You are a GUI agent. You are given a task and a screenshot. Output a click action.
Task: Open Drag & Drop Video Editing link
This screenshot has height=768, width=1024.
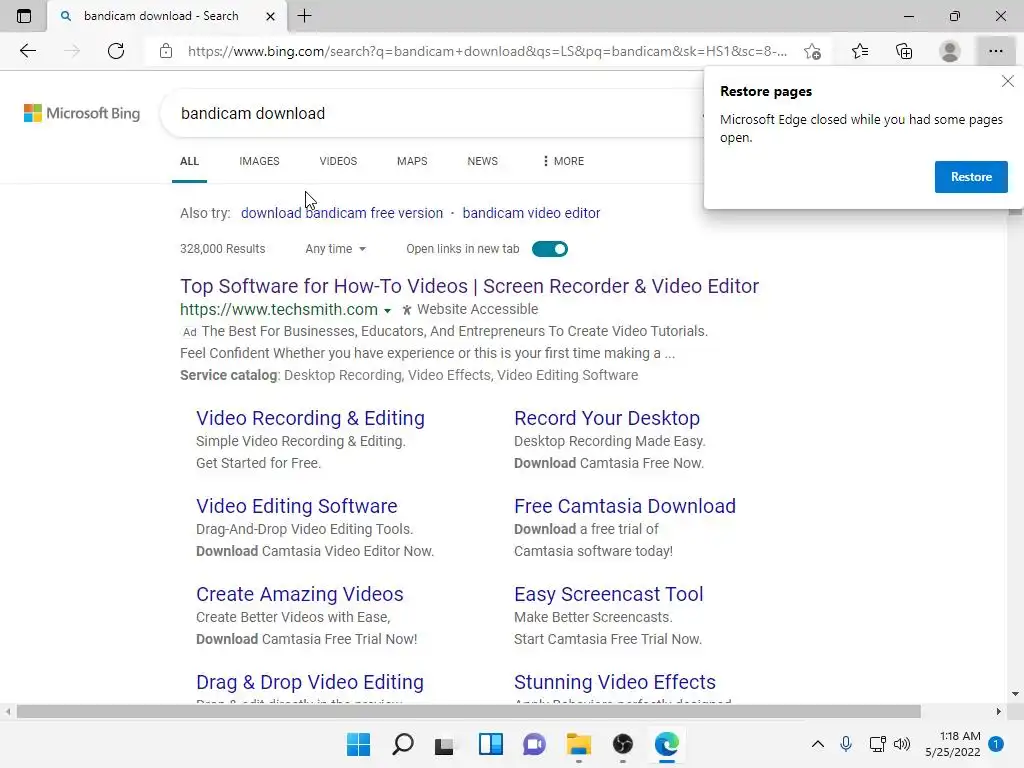tap(310, 682)
